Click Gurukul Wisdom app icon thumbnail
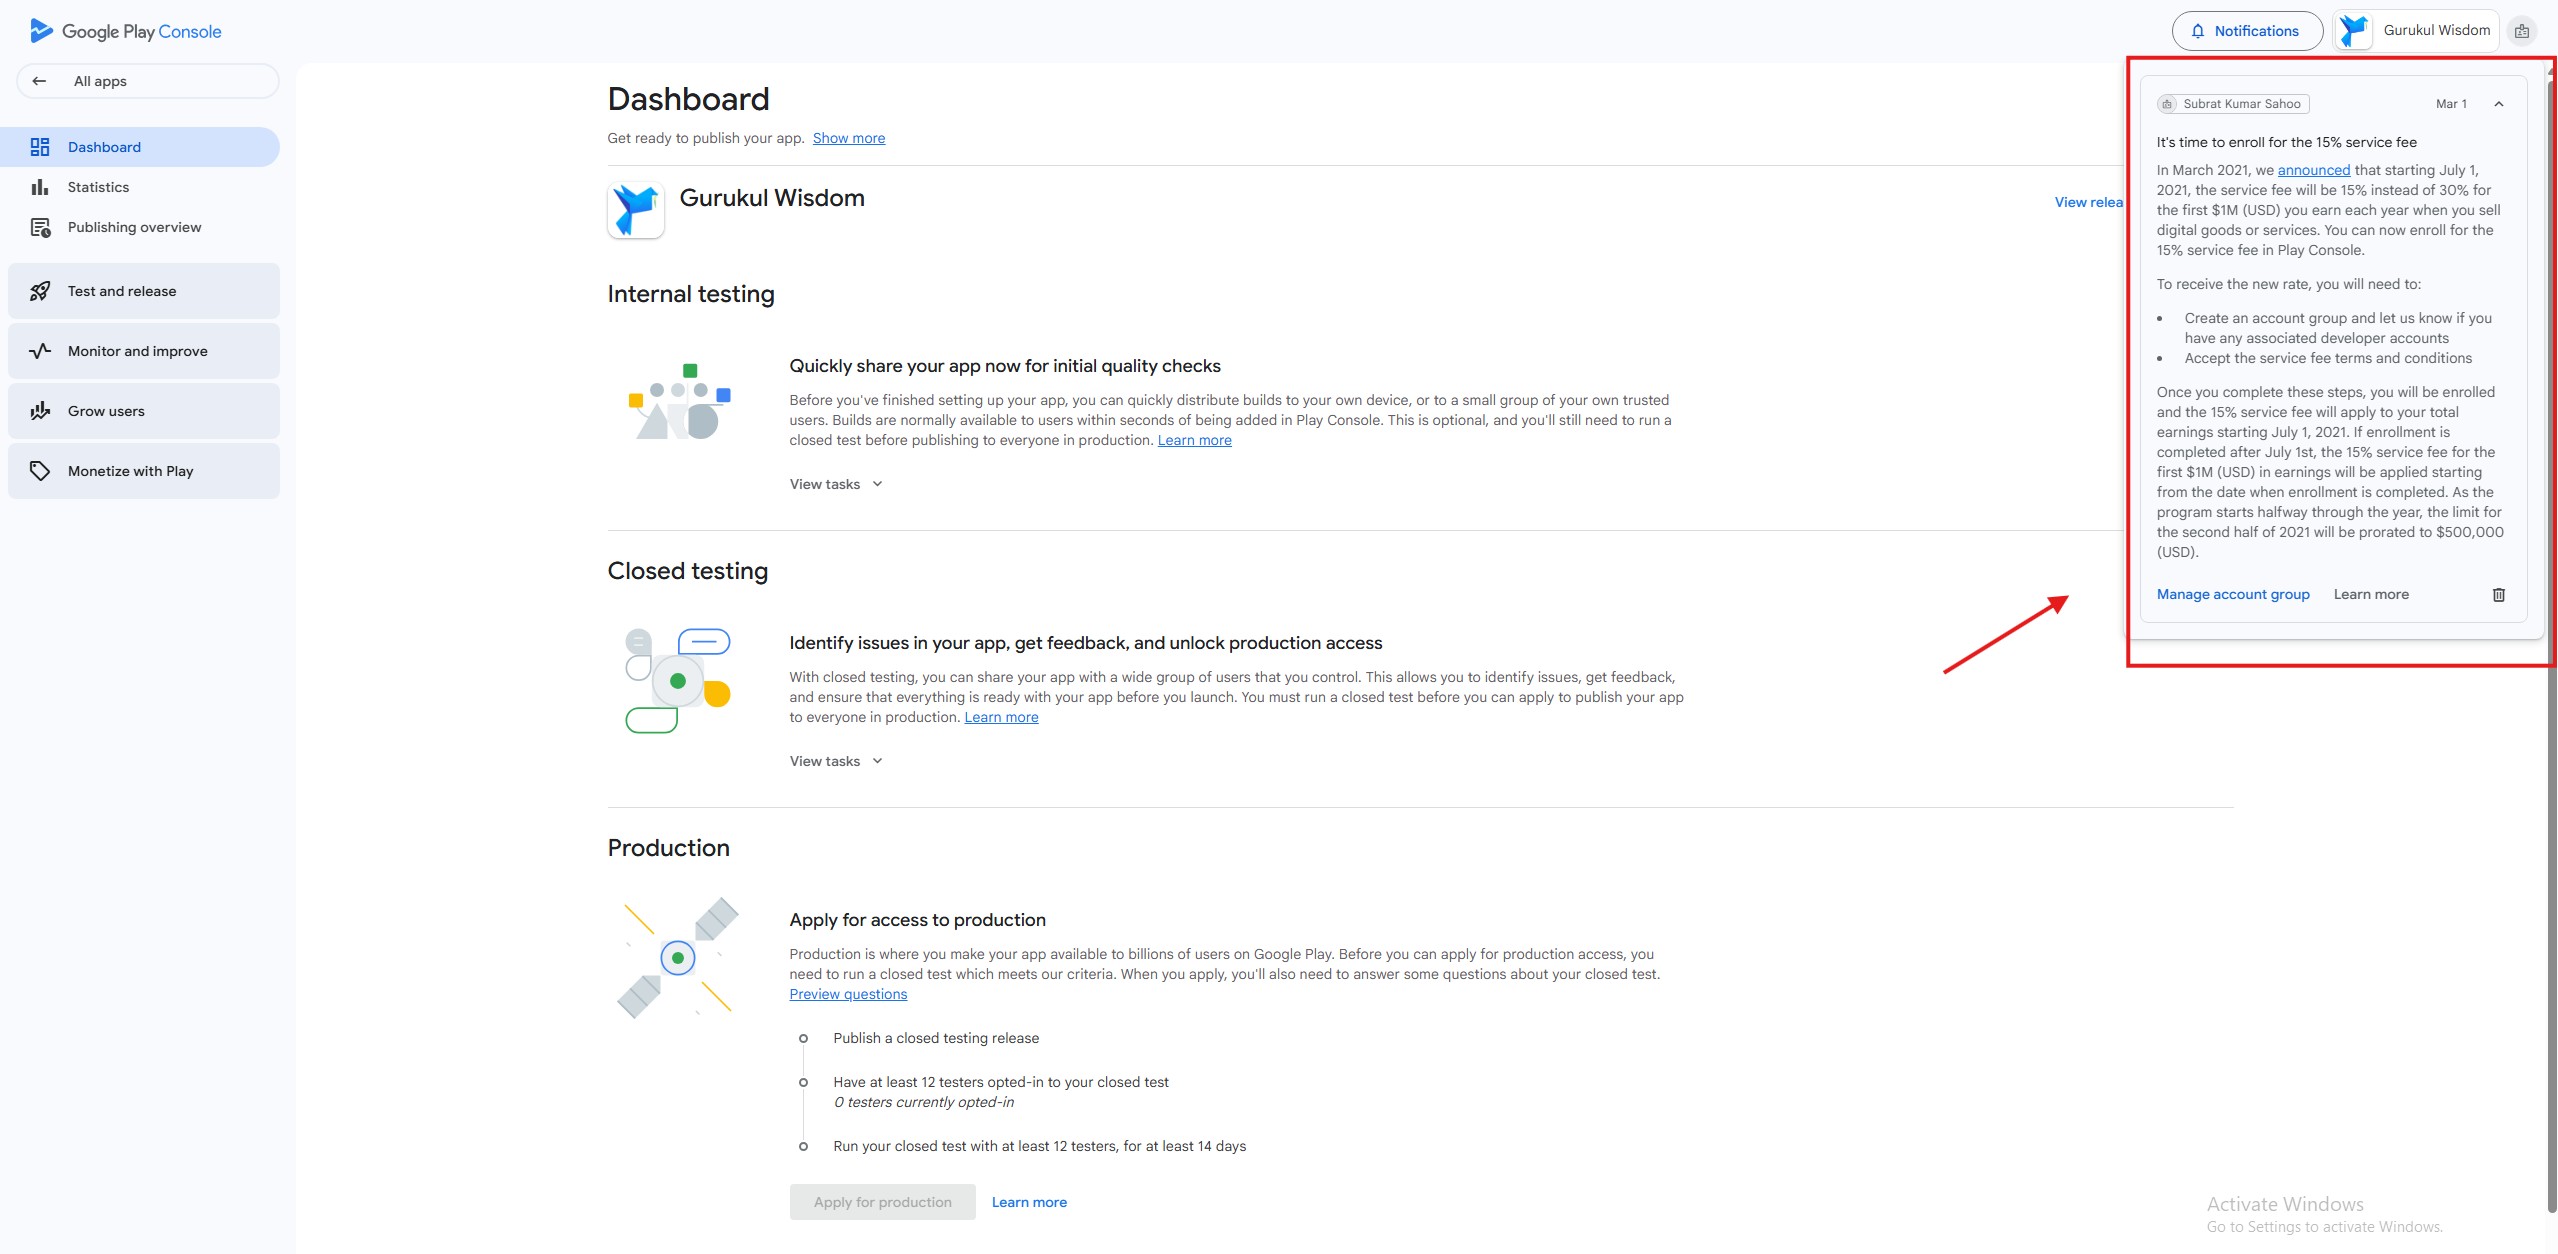Viewport: 2558px width, 1254px height. point(635,210)
